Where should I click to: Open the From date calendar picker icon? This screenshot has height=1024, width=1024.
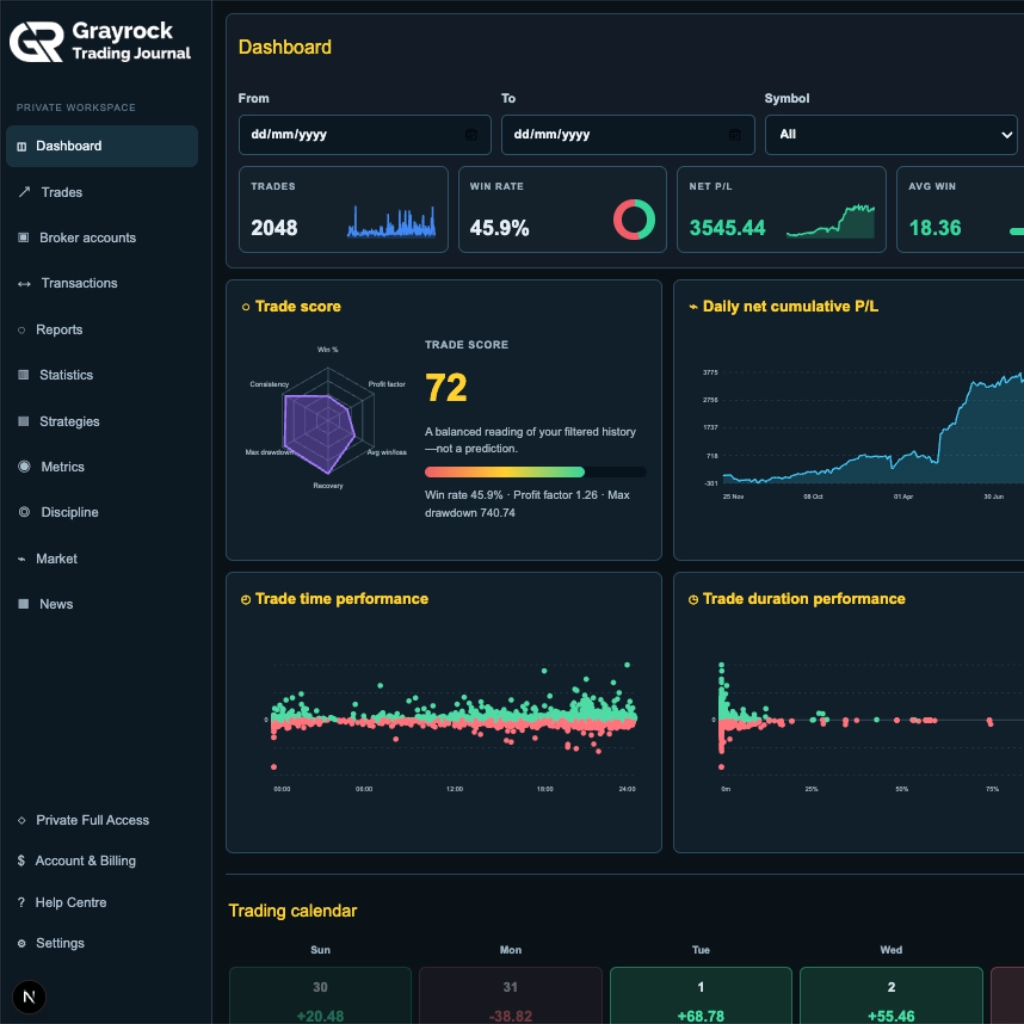471,135
